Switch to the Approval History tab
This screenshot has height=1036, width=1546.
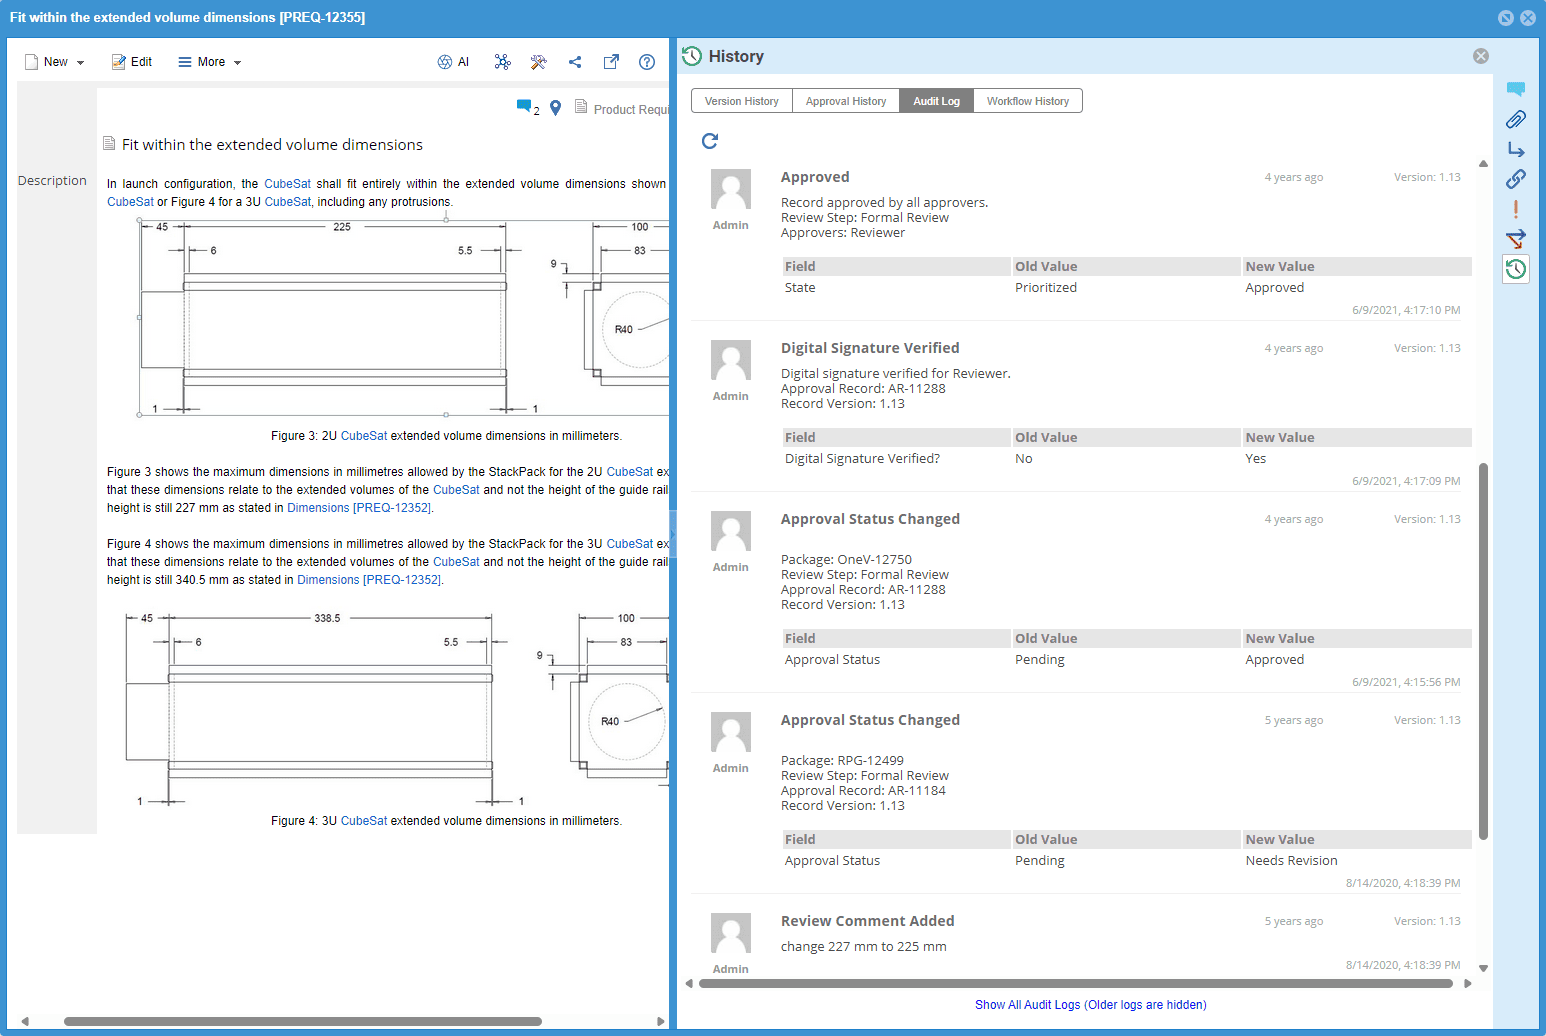[x=846, y=101]
